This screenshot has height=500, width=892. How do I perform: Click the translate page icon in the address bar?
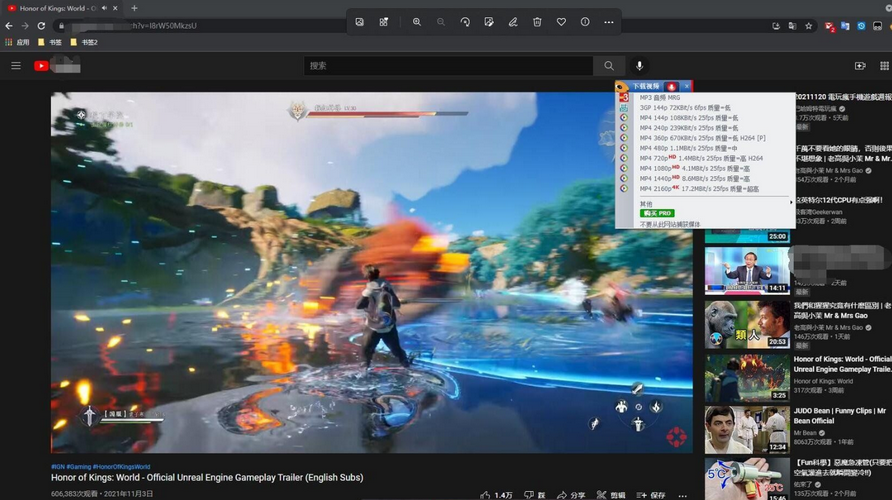pos(792,26)
